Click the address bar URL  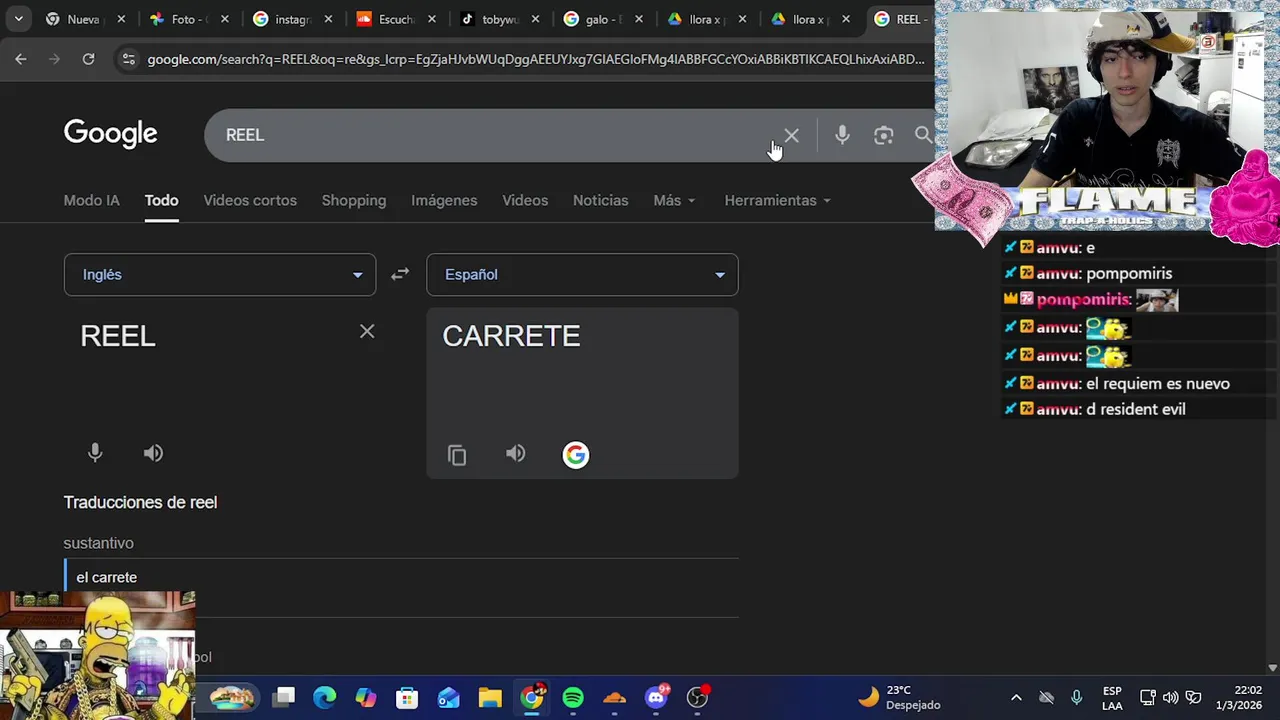point(536,59)
